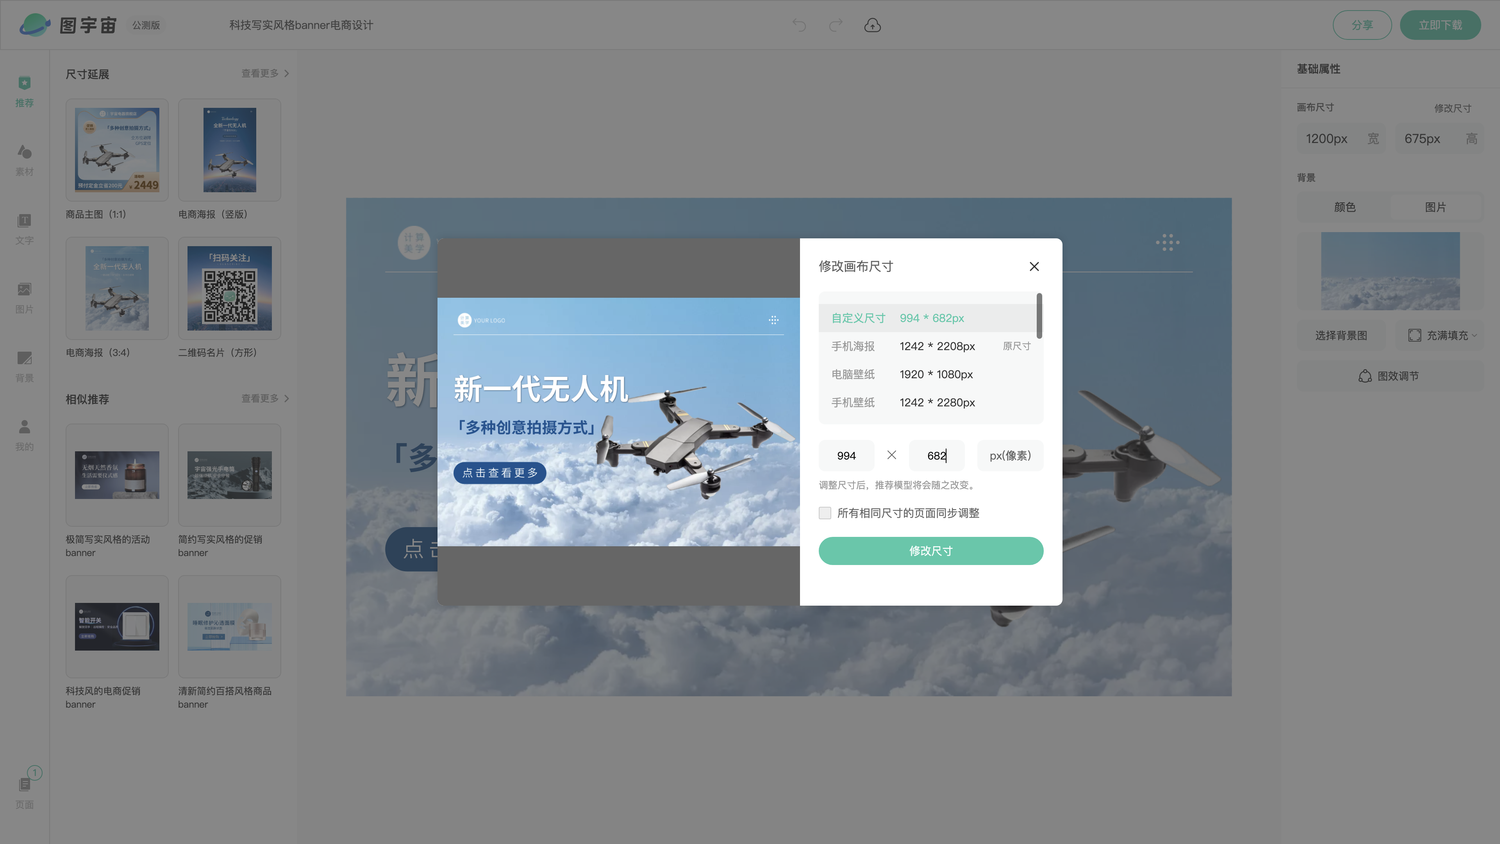The image size is (1500, 844).
Task: Open the 文字 sidebar panel
Action: (x=25, y=229)
